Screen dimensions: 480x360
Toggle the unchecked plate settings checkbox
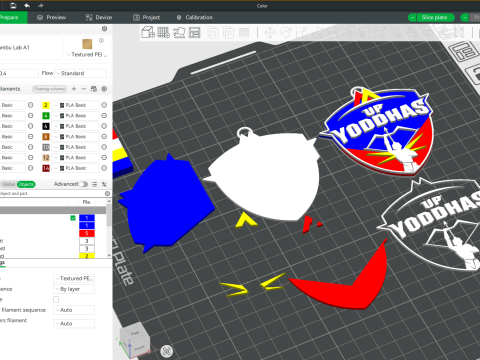[x=56, y=299]
